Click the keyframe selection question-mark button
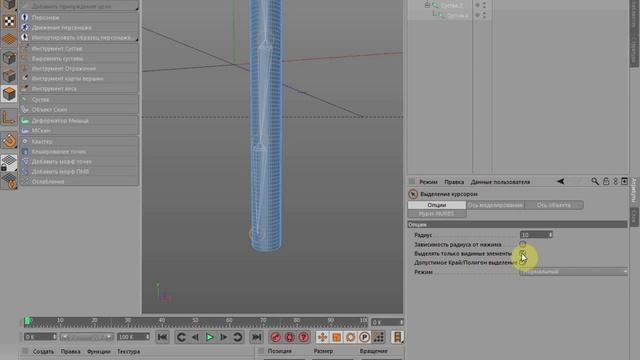Viewport: 640px width, 360px height. click(x=304, y=337)
